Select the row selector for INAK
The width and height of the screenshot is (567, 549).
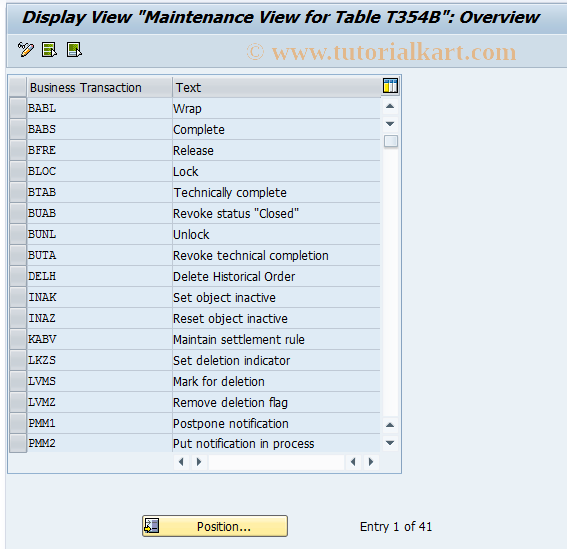(x=18, y=297)
